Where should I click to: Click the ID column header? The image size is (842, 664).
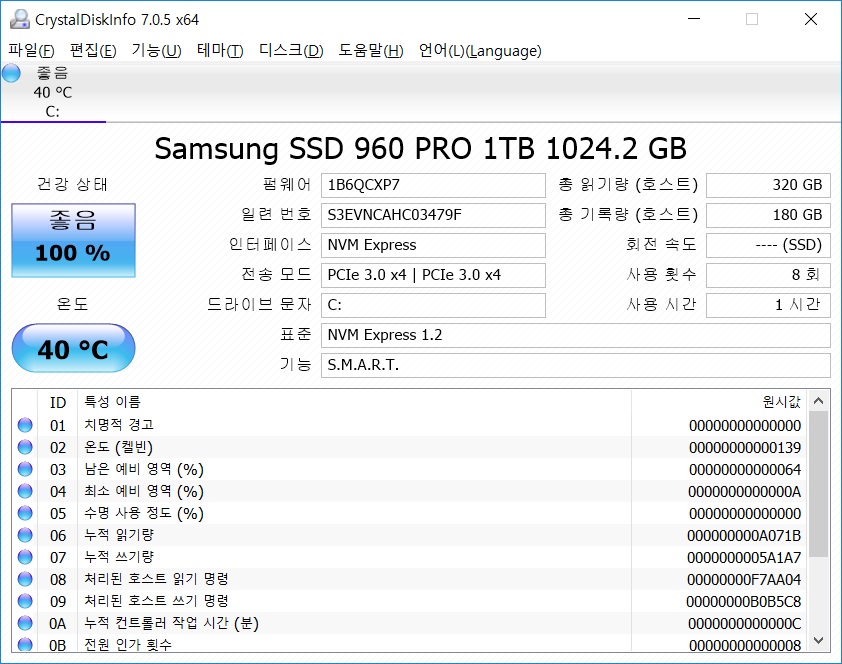57,402
